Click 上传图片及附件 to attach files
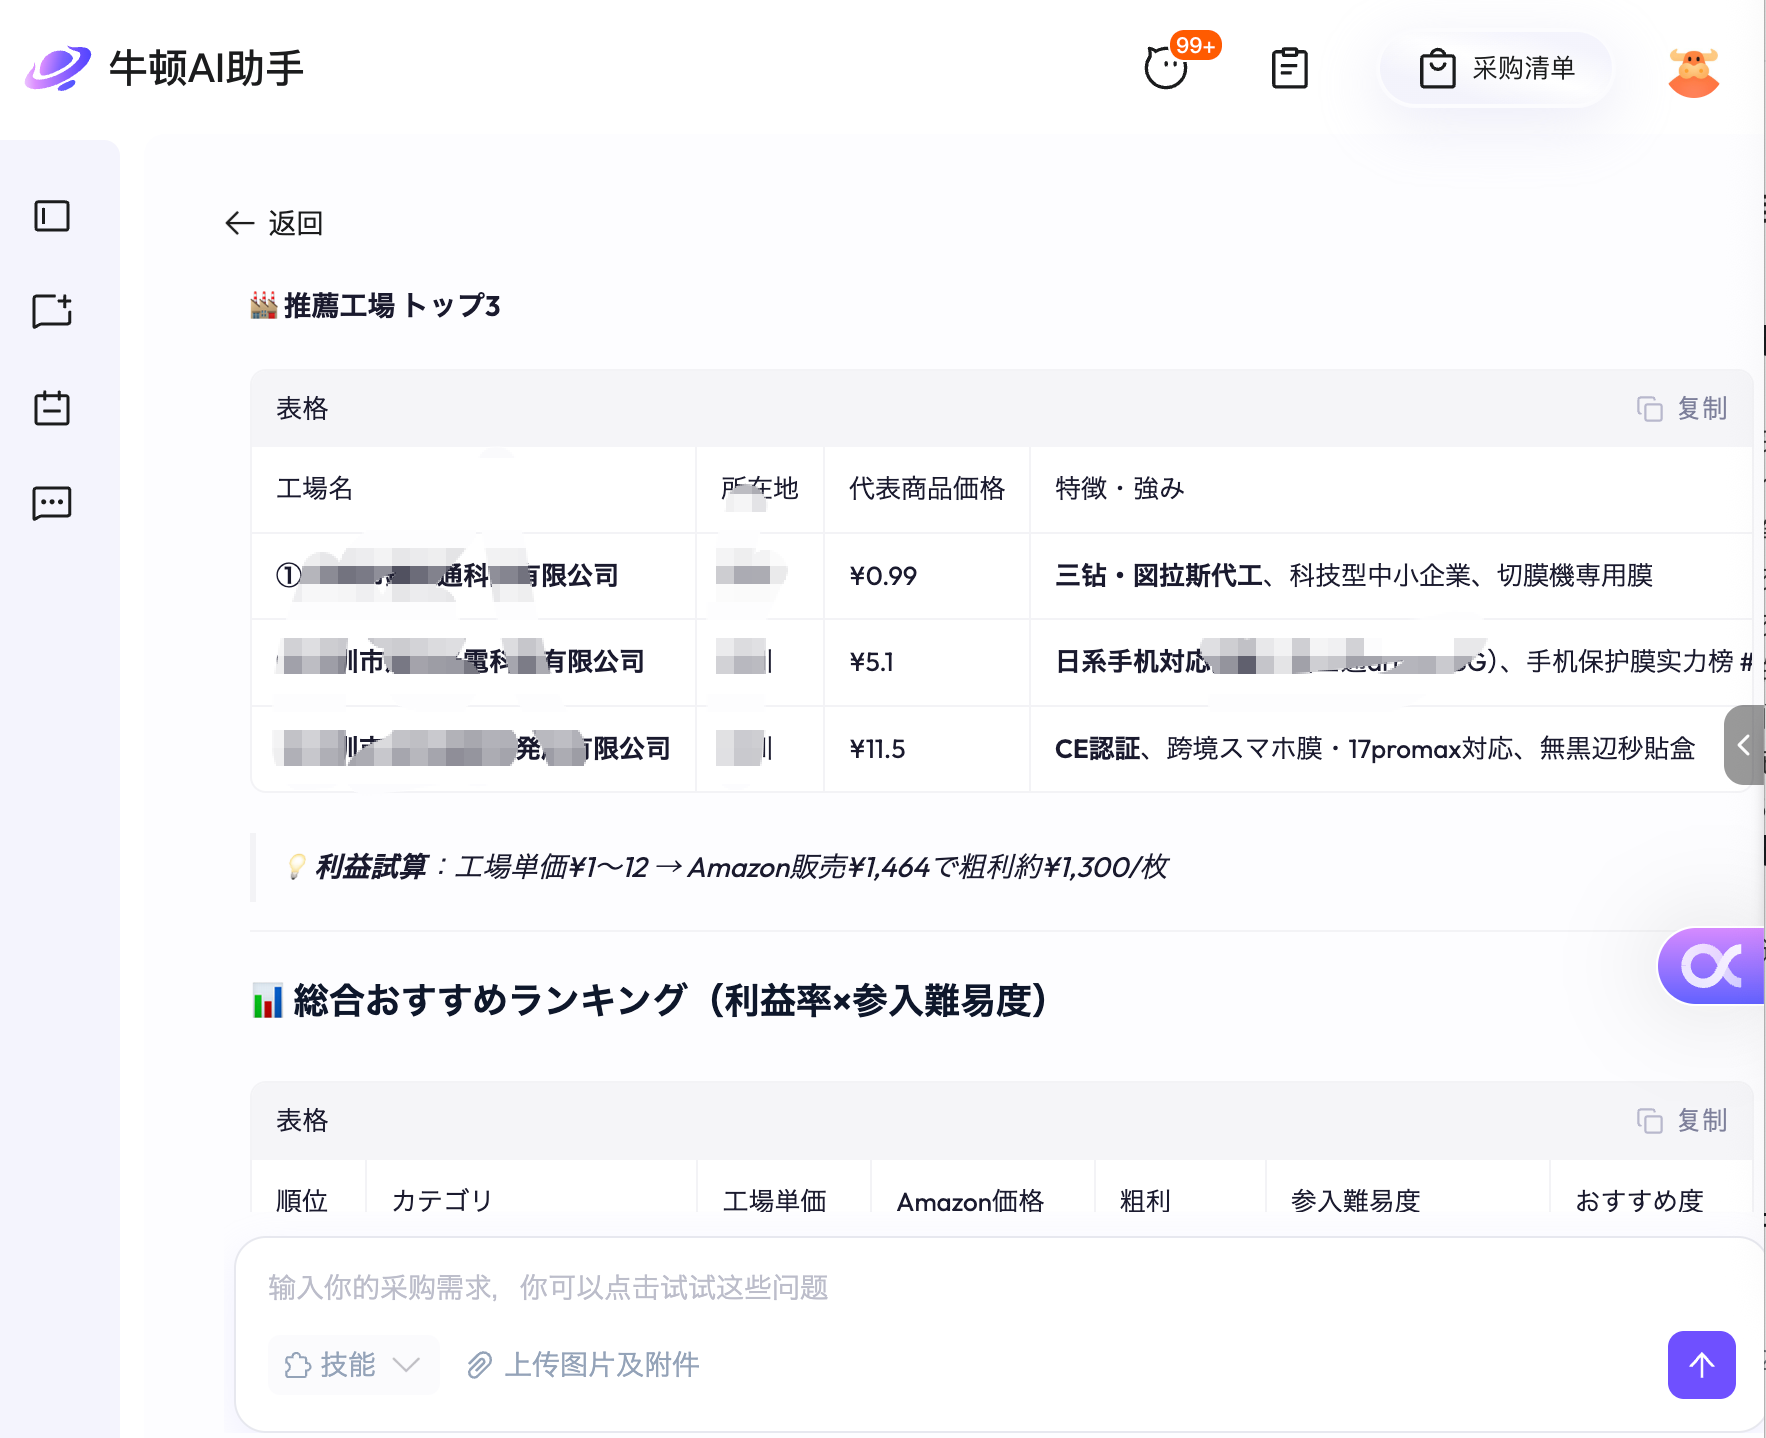Image resolution: width=1766 pixels, height=1438 pixels. 583,1365
